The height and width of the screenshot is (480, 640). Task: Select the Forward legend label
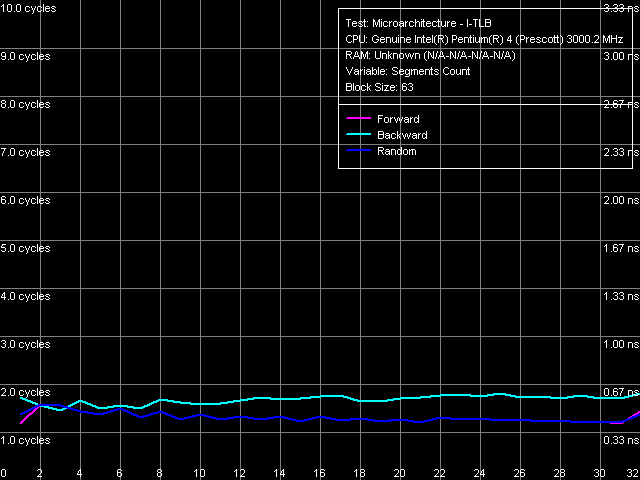coord(398,120)
